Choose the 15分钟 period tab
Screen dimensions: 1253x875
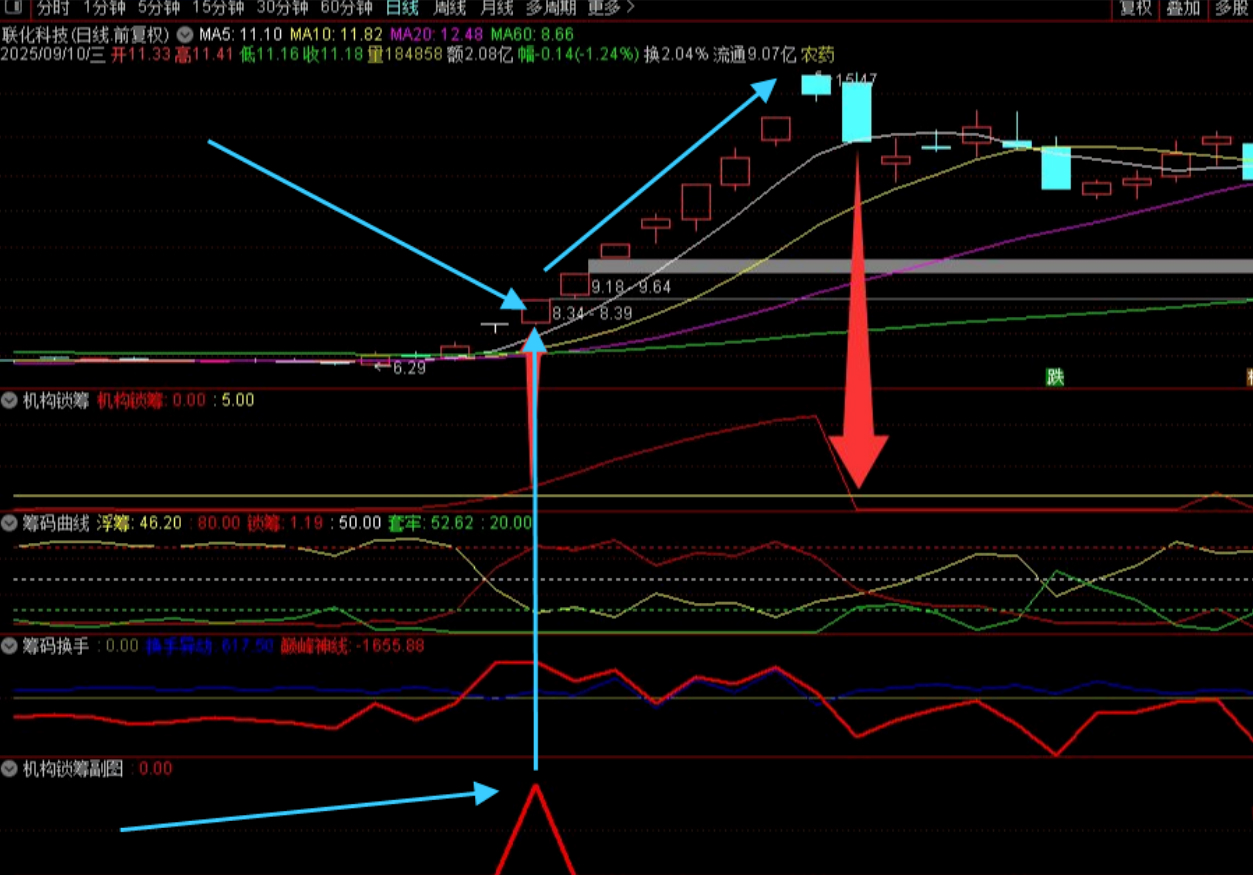click(x=218, y=9)
